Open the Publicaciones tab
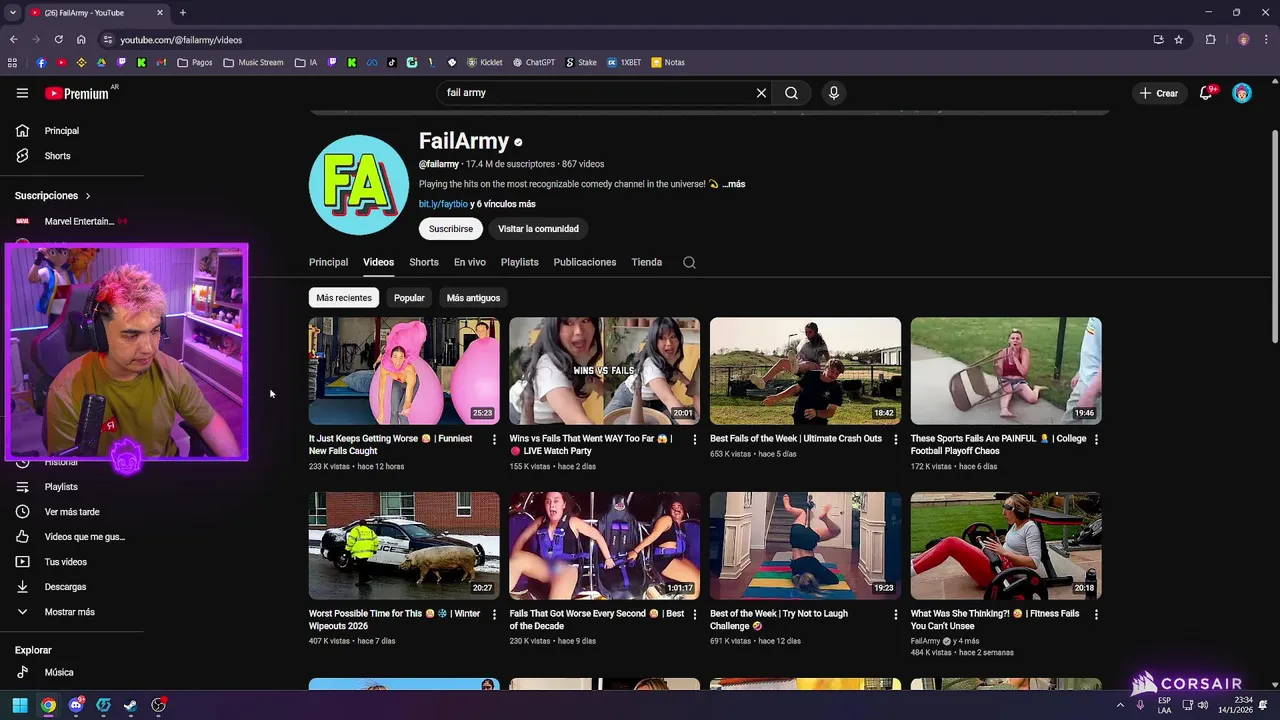The image size is (1280, 720). pyautogui.click(x=585, y=262)
